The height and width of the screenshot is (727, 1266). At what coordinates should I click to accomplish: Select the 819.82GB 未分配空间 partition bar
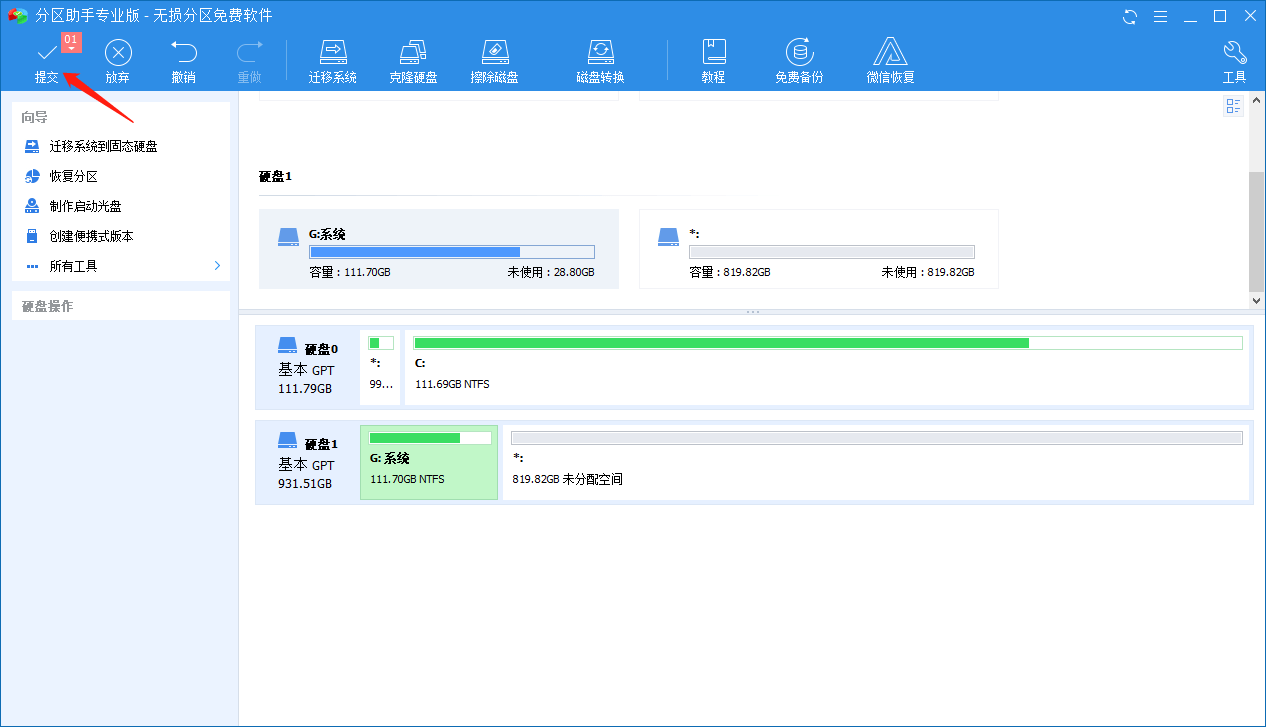876,460
